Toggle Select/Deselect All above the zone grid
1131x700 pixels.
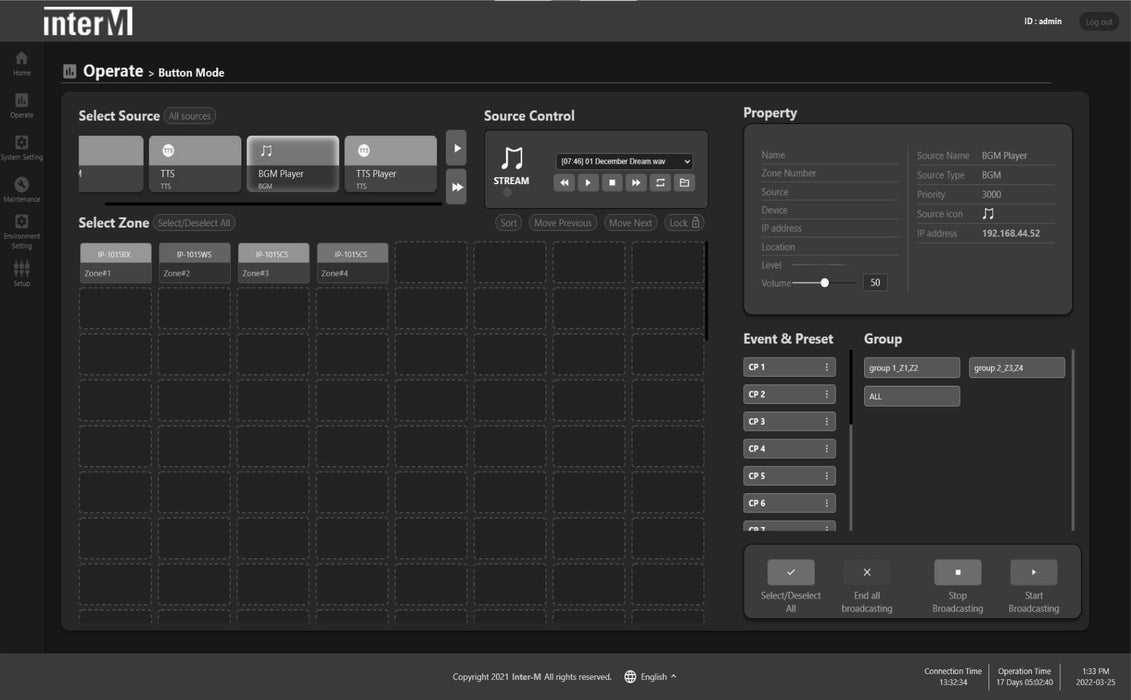(194, 223)
